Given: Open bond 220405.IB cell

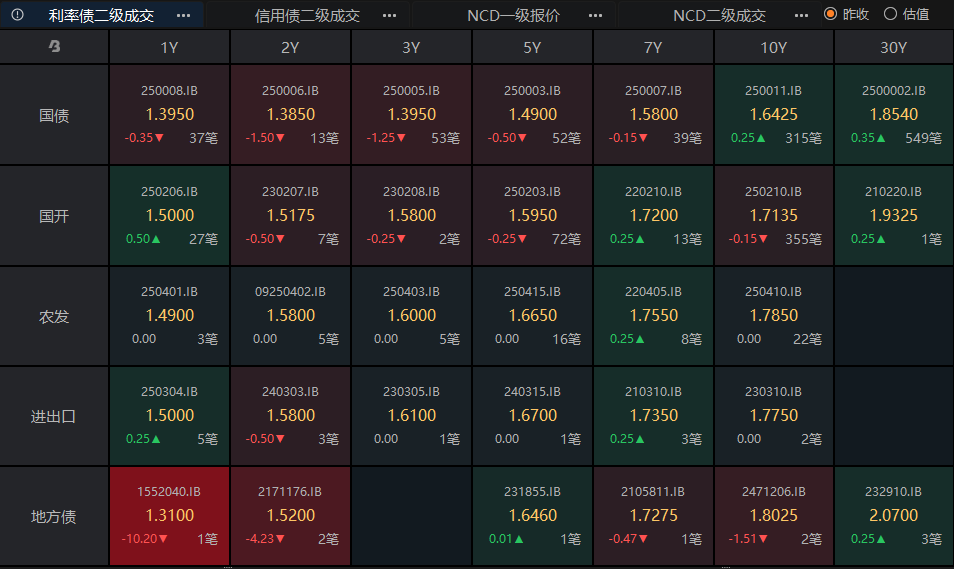Looking at the screenshot, I should [x=653, y=316].
